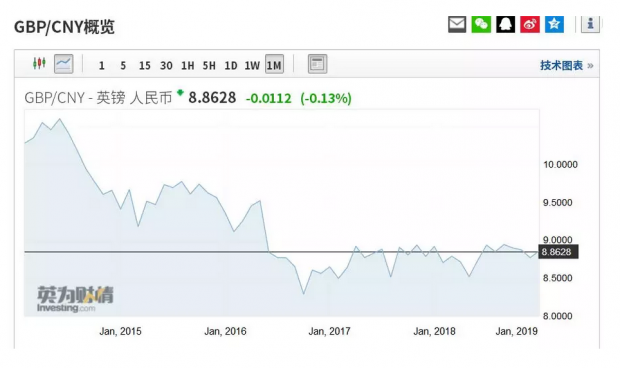The width and height of the screenshot is (620, 368).
Task: Add to Qzone with star icon
Action: click(554, 25)
